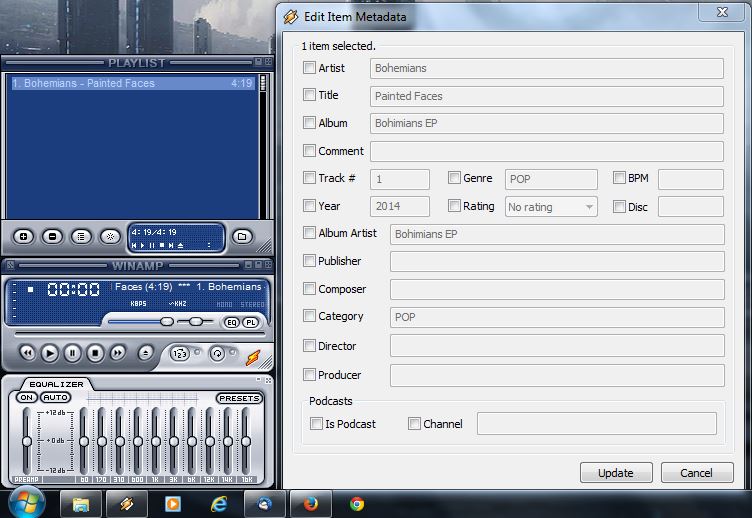Enable the Title checkbox

pos(309,94)
